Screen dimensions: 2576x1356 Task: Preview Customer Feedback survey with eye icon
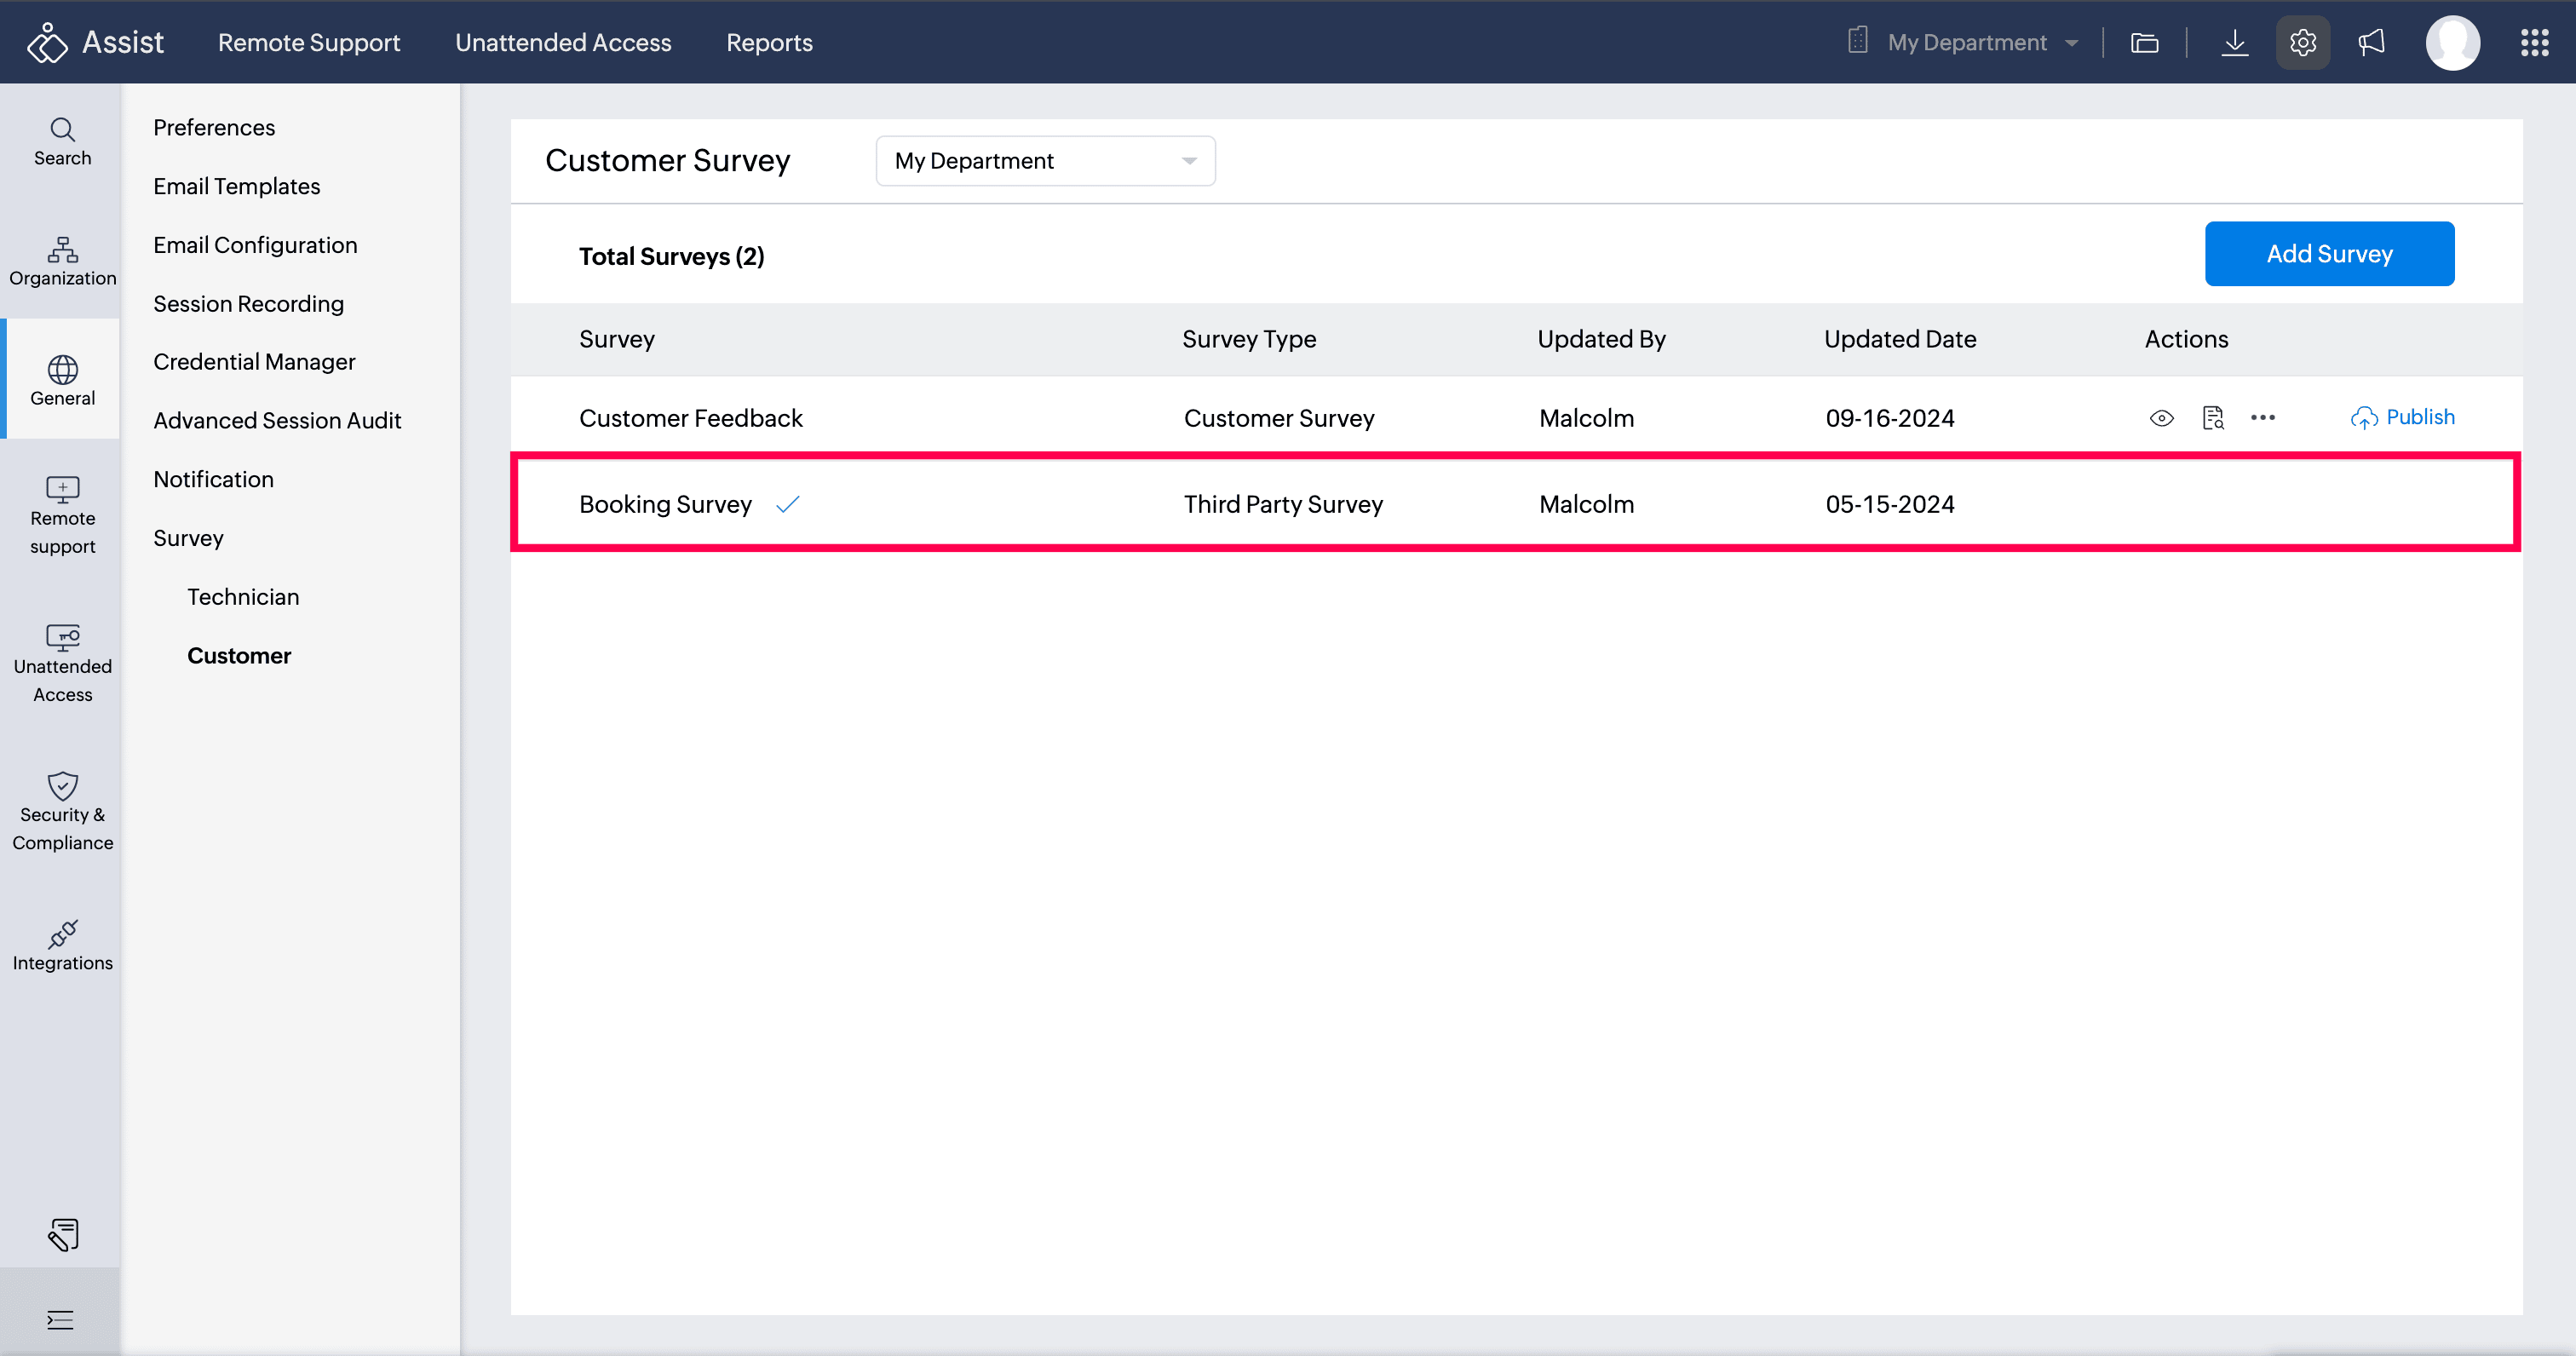tap(2161, 418)
